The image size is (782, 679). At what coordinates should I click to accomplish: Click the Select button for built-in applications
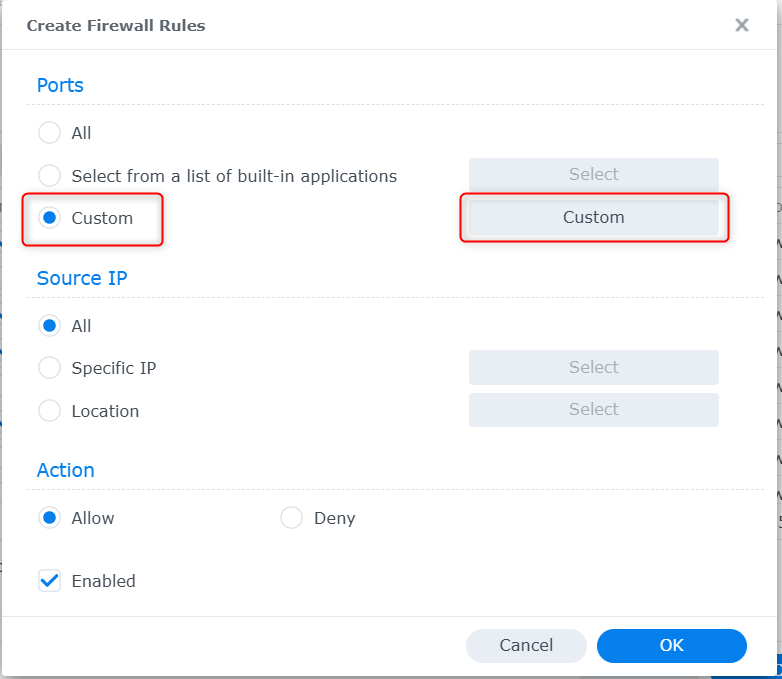click(593, 174)
